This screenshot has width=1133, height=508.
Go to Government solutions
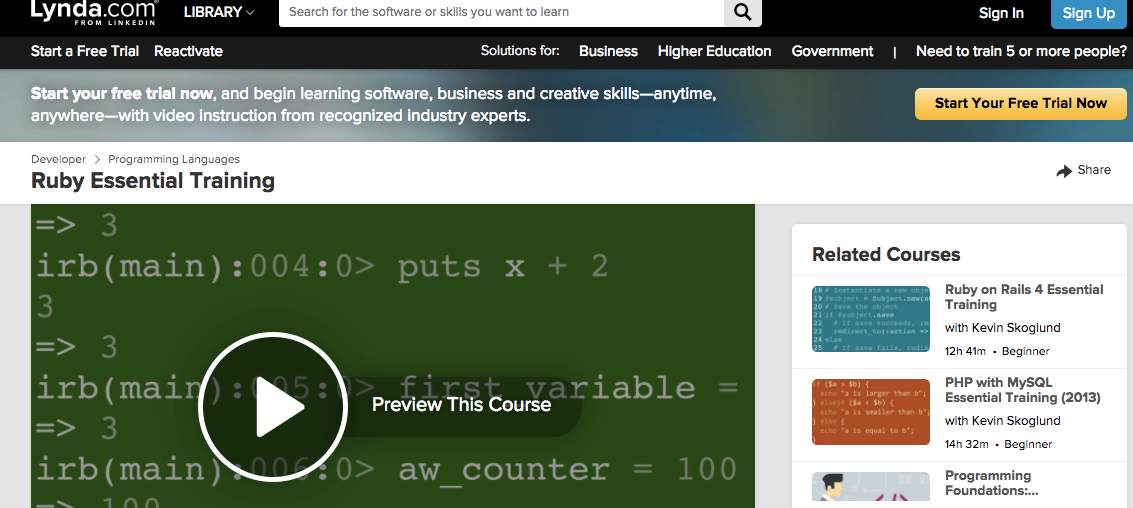click(x=832, y=51)
